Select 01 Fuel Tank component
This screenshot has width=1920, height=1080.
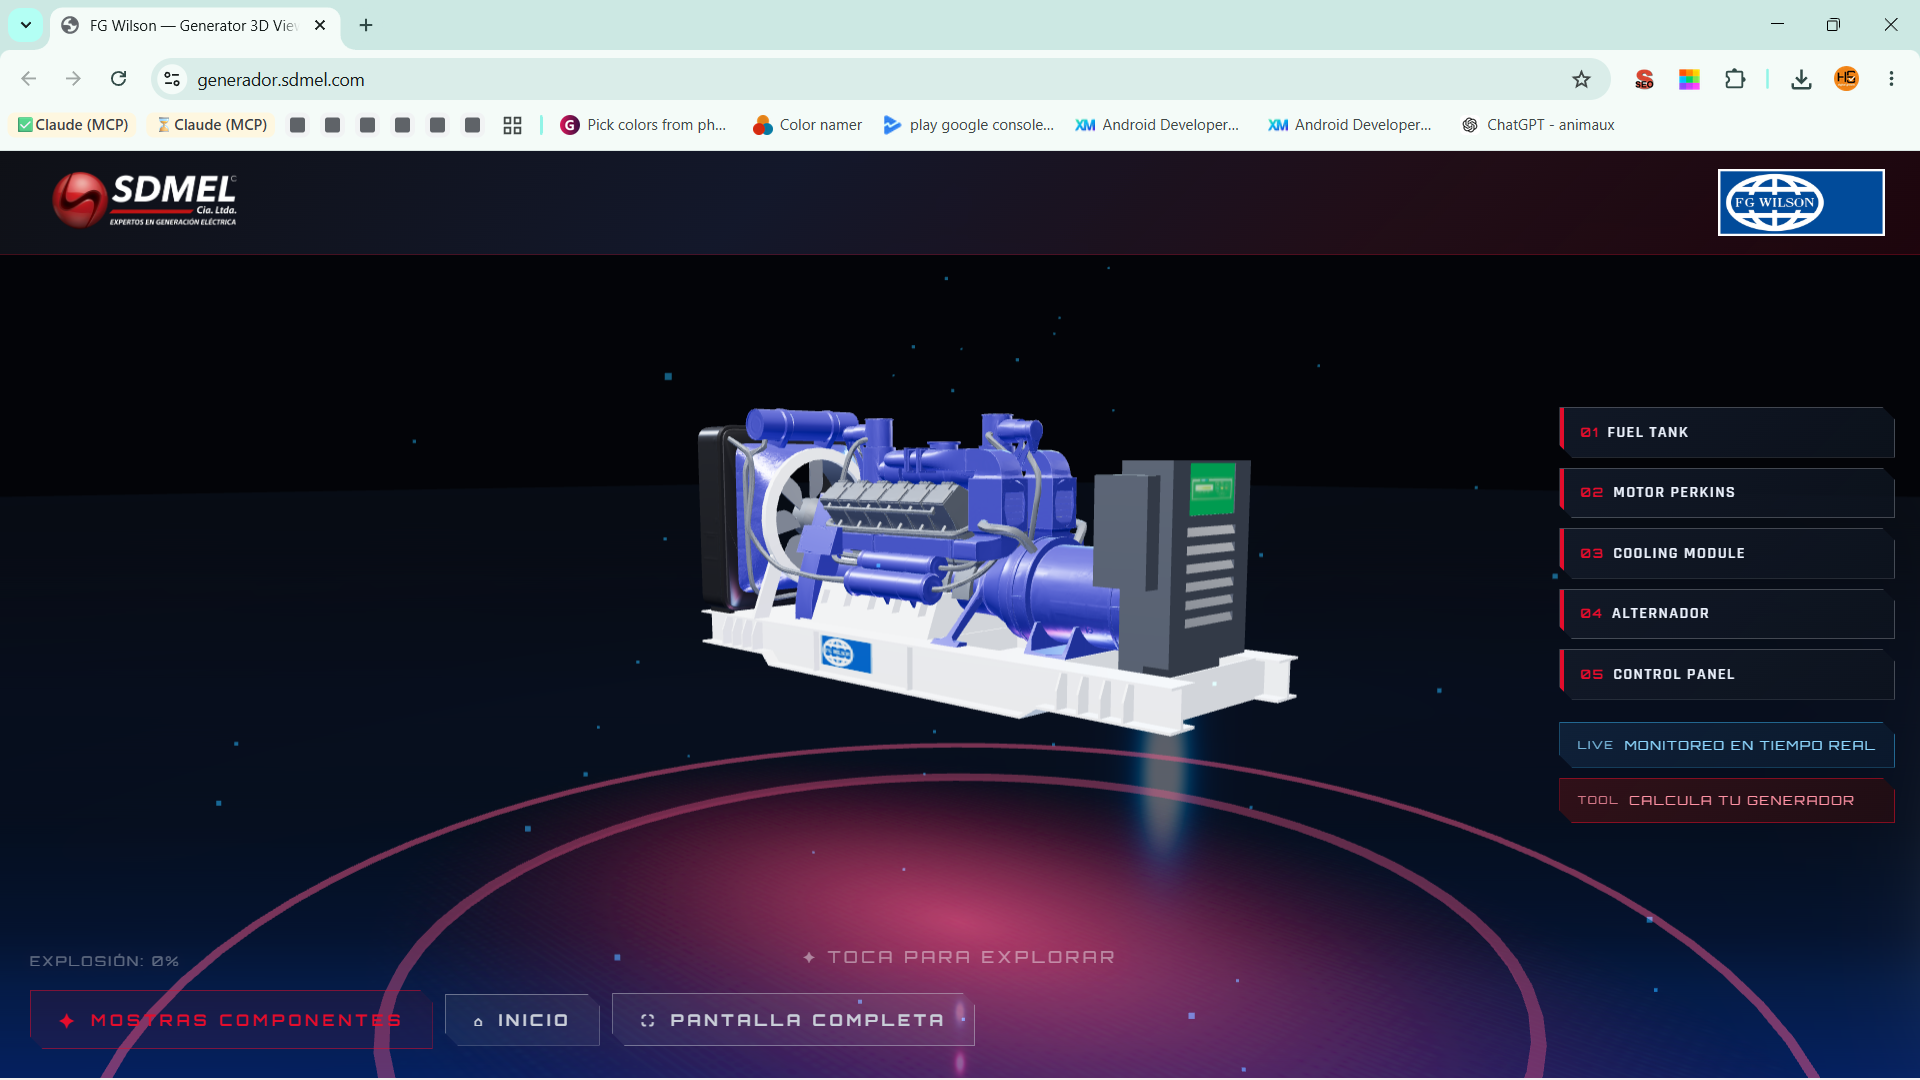pos(1727,432)
